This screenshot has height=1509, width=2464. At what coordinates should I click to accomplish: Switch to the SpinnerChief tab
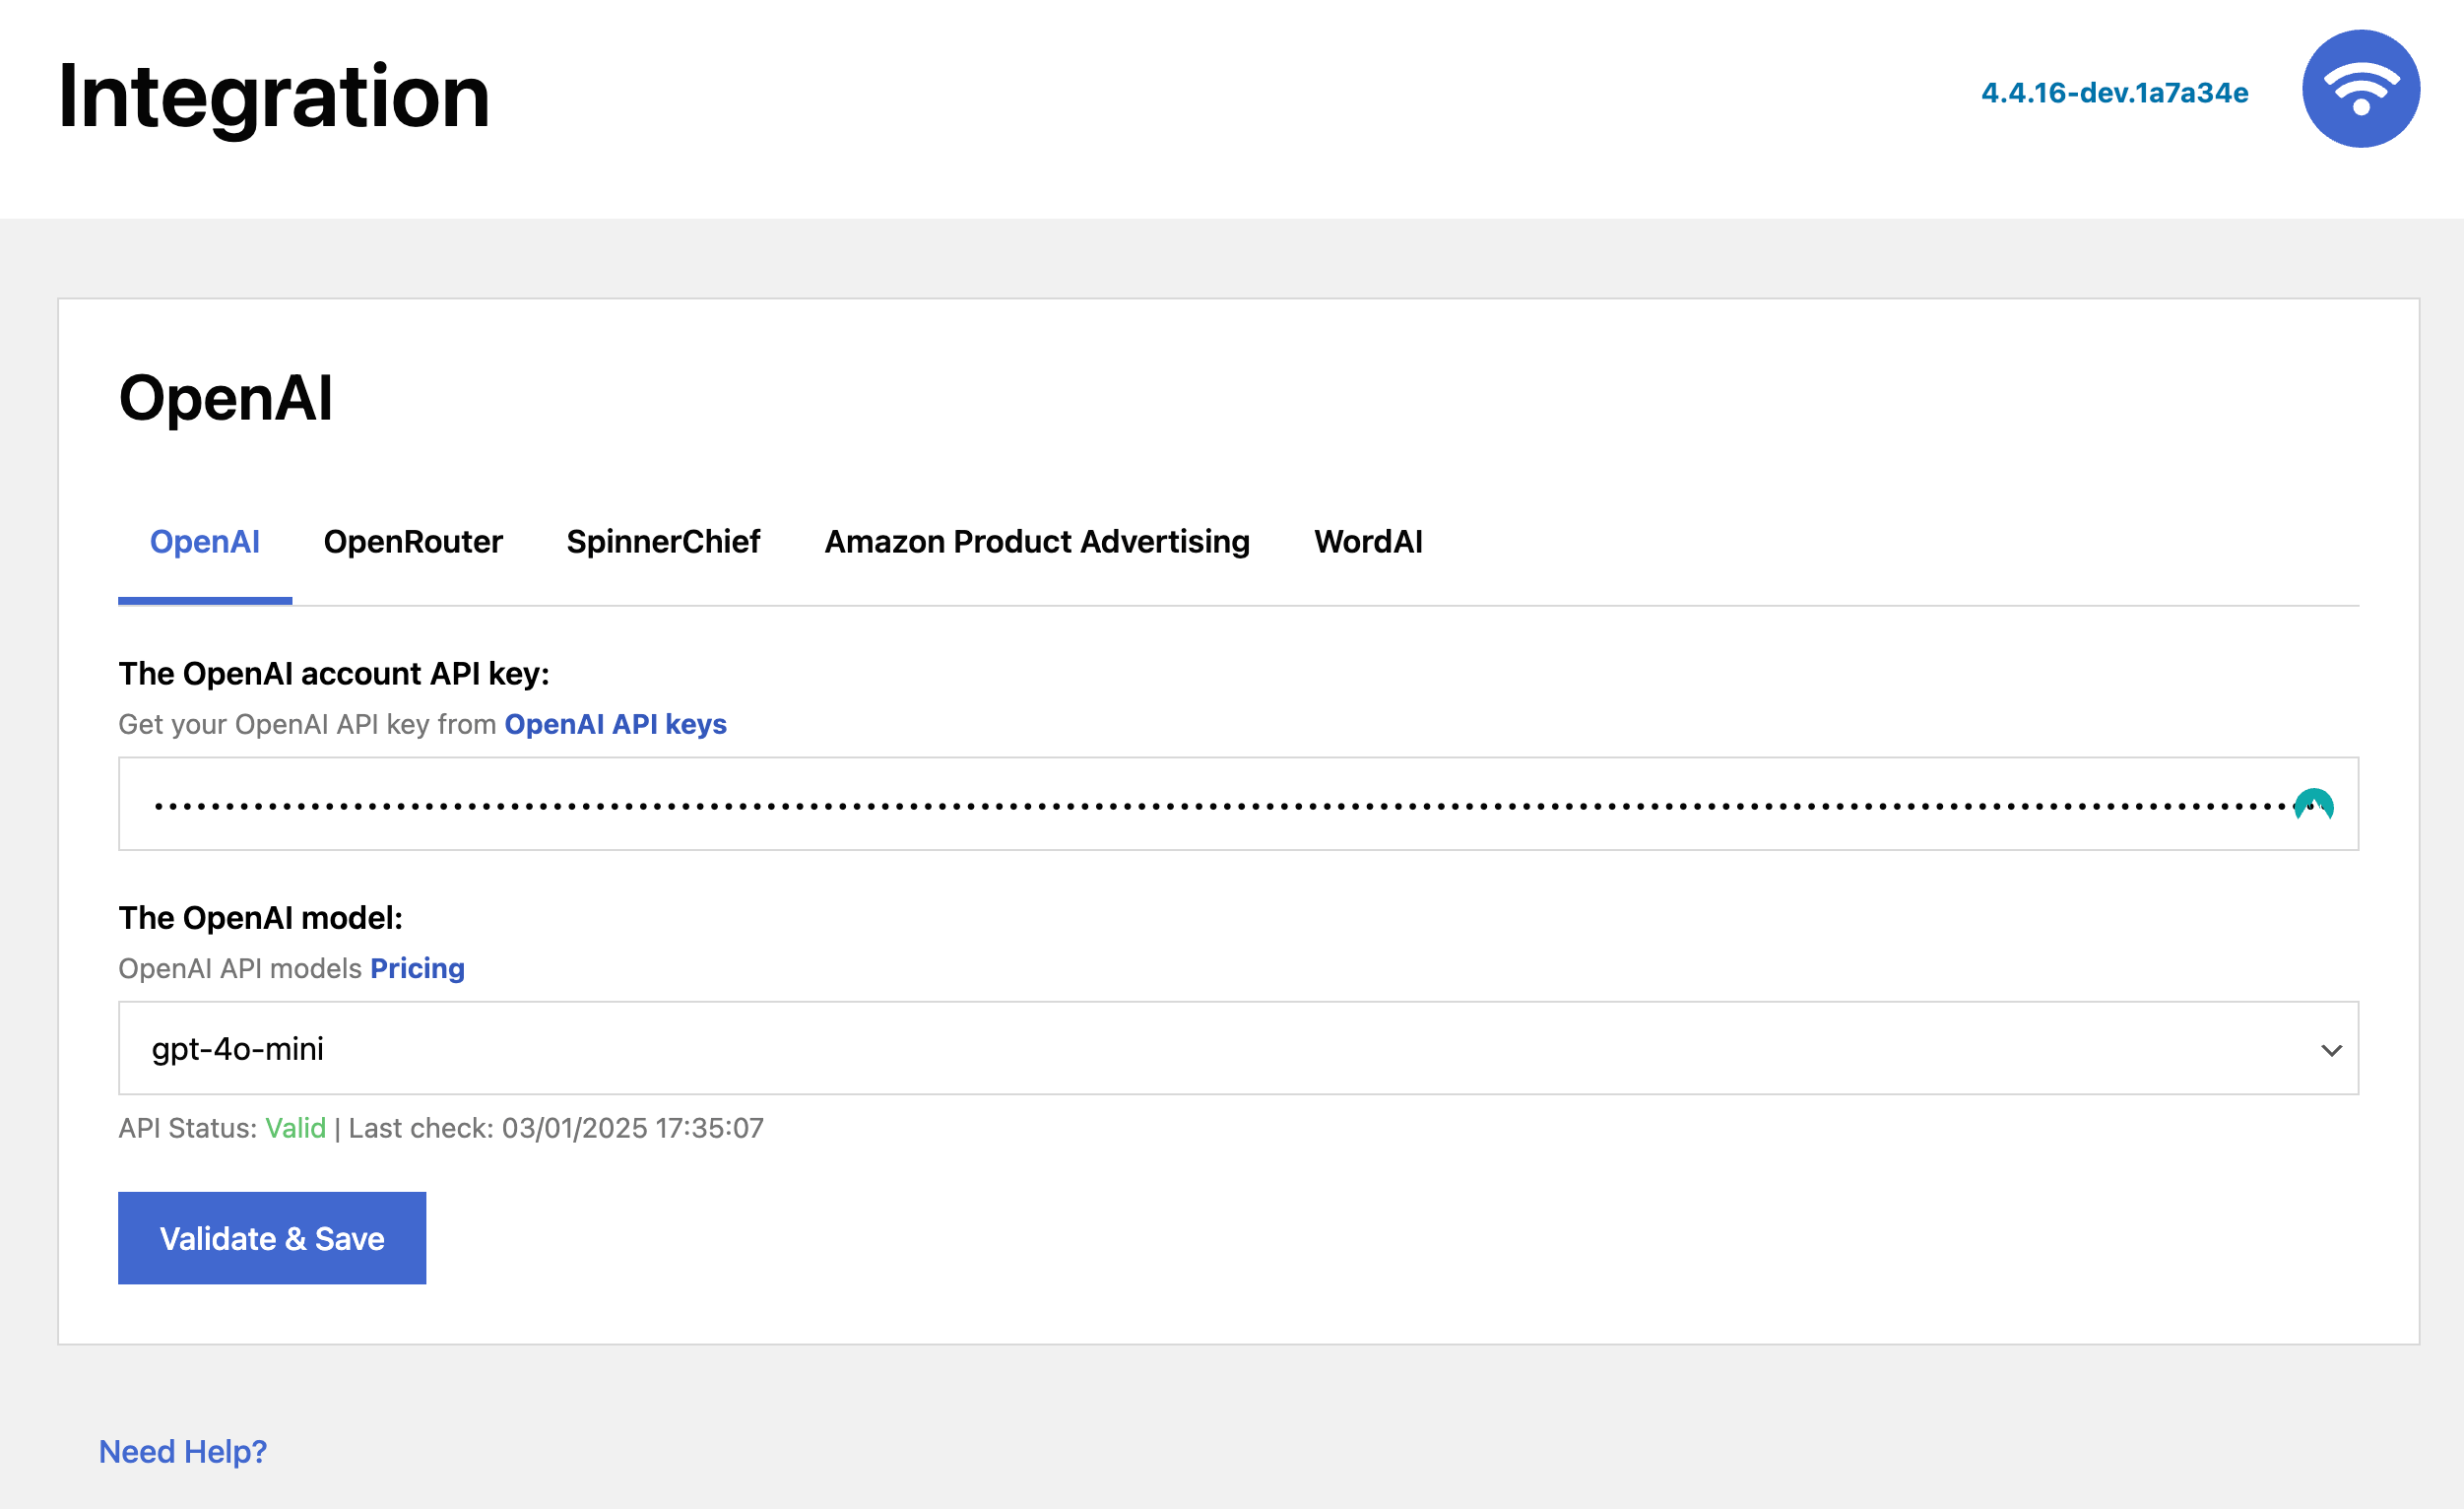663,541
